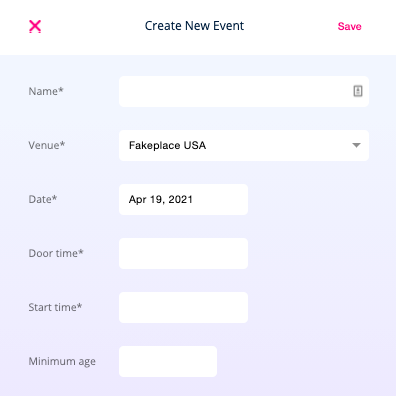Viewport: 396px width, 396px height.
Task: Focus the Name input field
Action: [x=244, y=91]
